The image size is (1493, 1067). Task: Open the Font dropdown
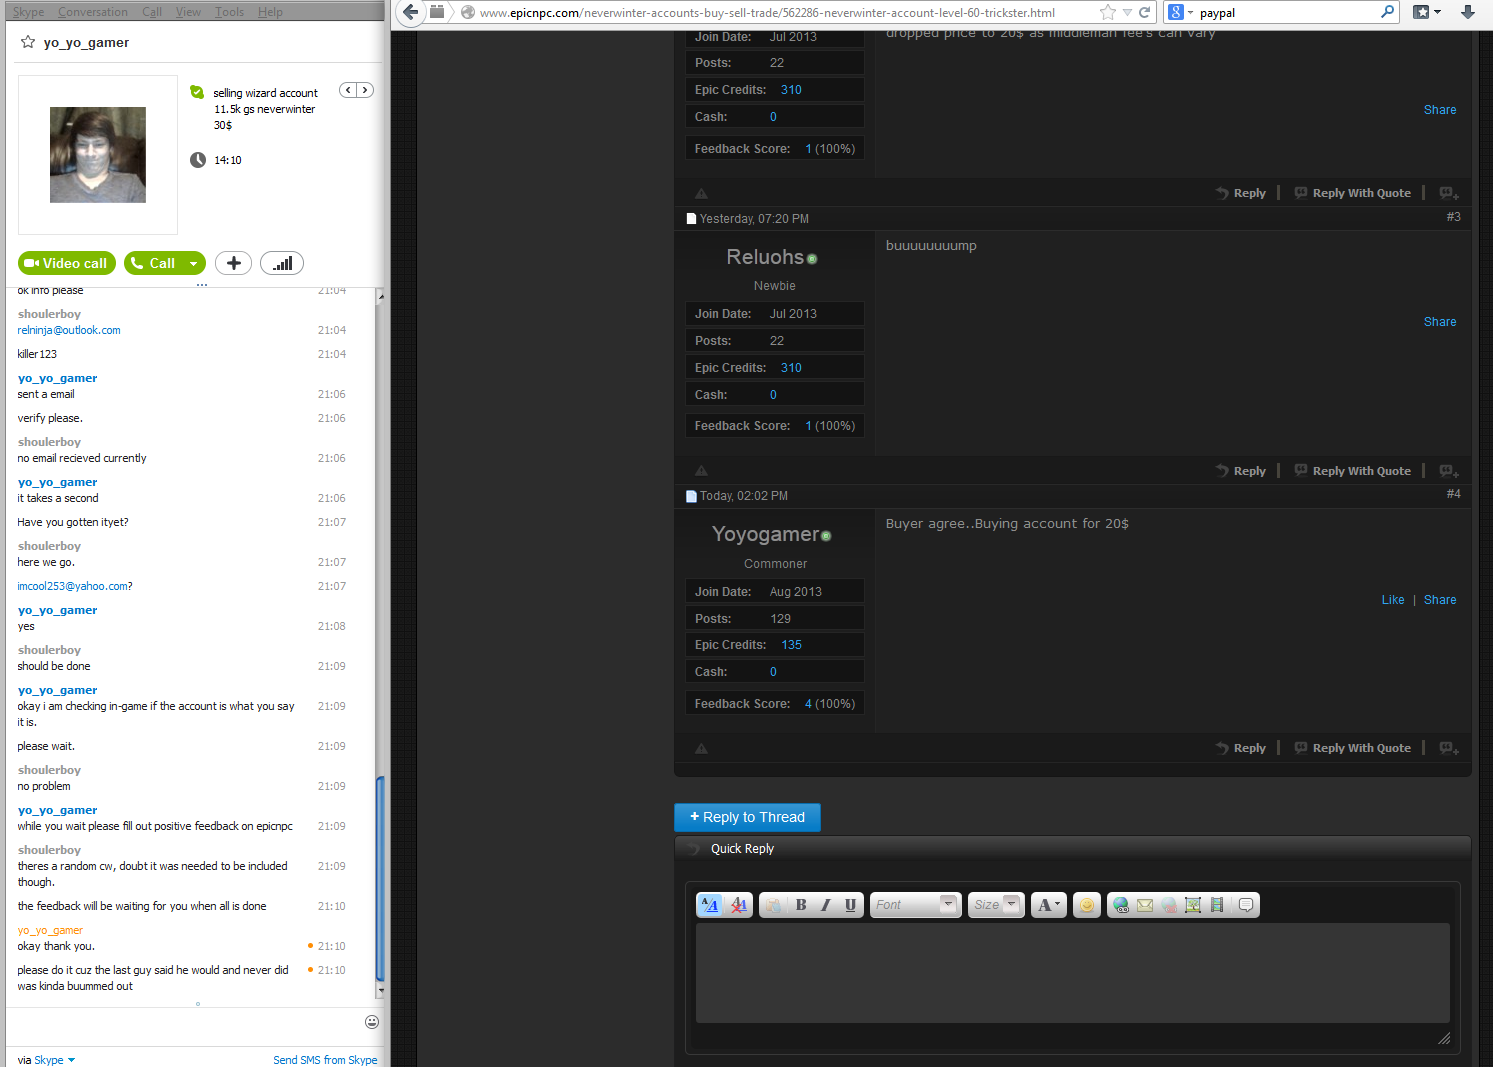(x=916, y=905)
